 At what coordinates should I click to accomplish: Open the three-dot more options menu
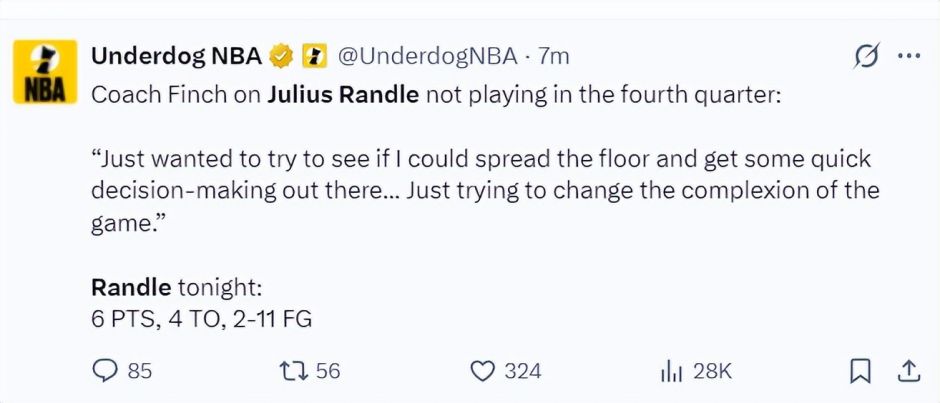click(x=908, y=57)
